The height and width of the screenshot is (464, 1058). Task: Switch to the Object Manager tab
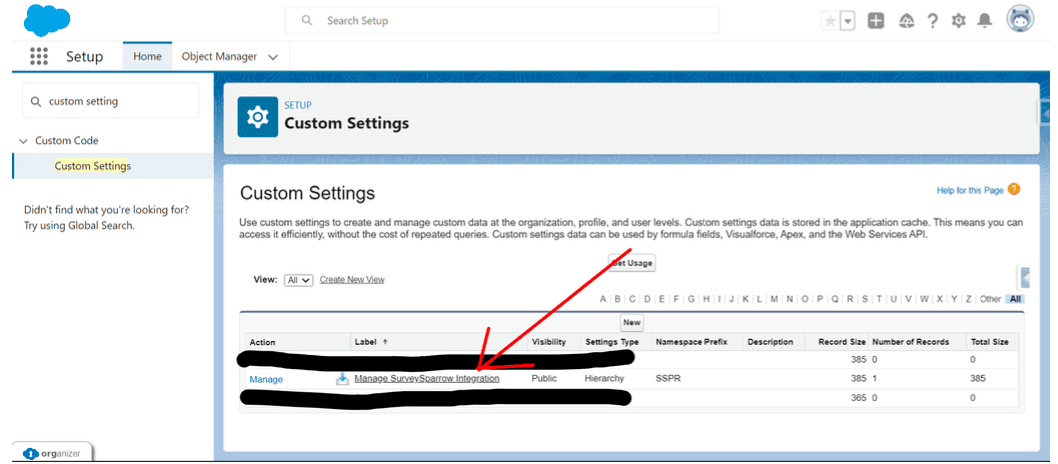(219, 57)
